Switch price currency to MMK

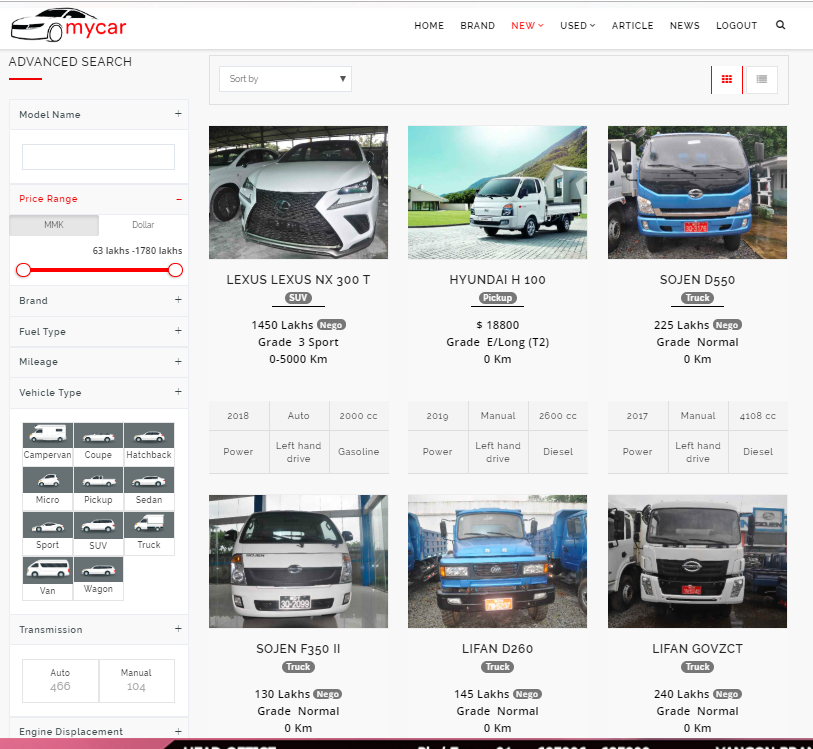click(x=54, y=225)
